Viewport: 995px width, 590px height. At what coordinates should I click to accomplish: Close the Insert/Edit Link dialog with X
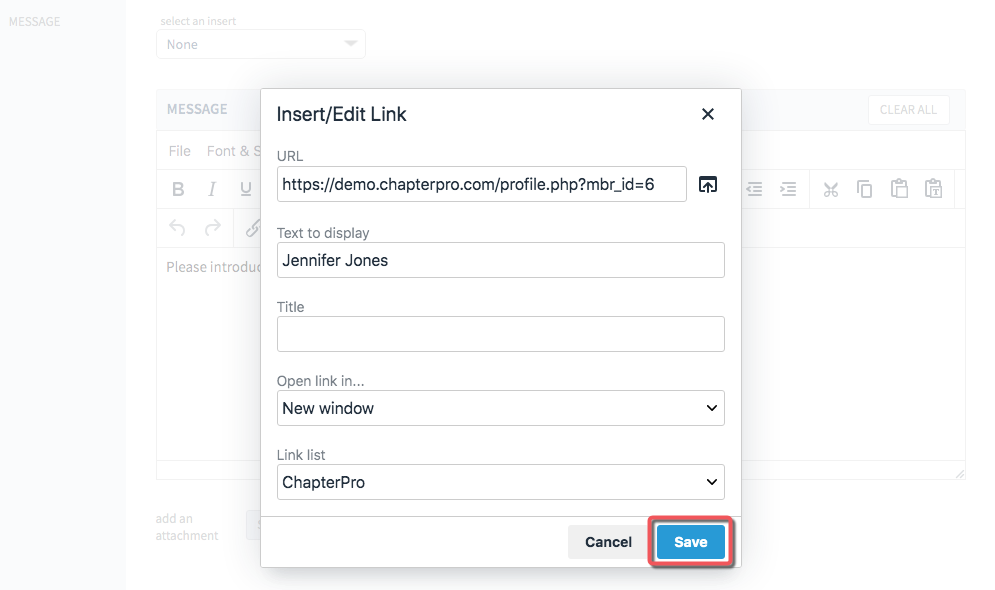tap(708, 114)
